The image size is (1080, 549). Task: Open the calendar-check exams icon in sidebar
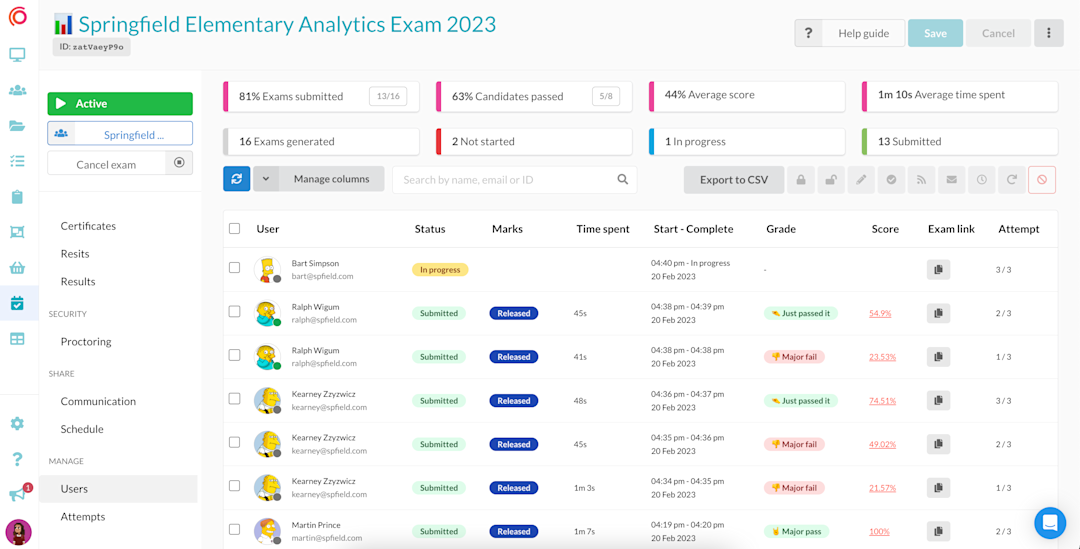[17, 303]
